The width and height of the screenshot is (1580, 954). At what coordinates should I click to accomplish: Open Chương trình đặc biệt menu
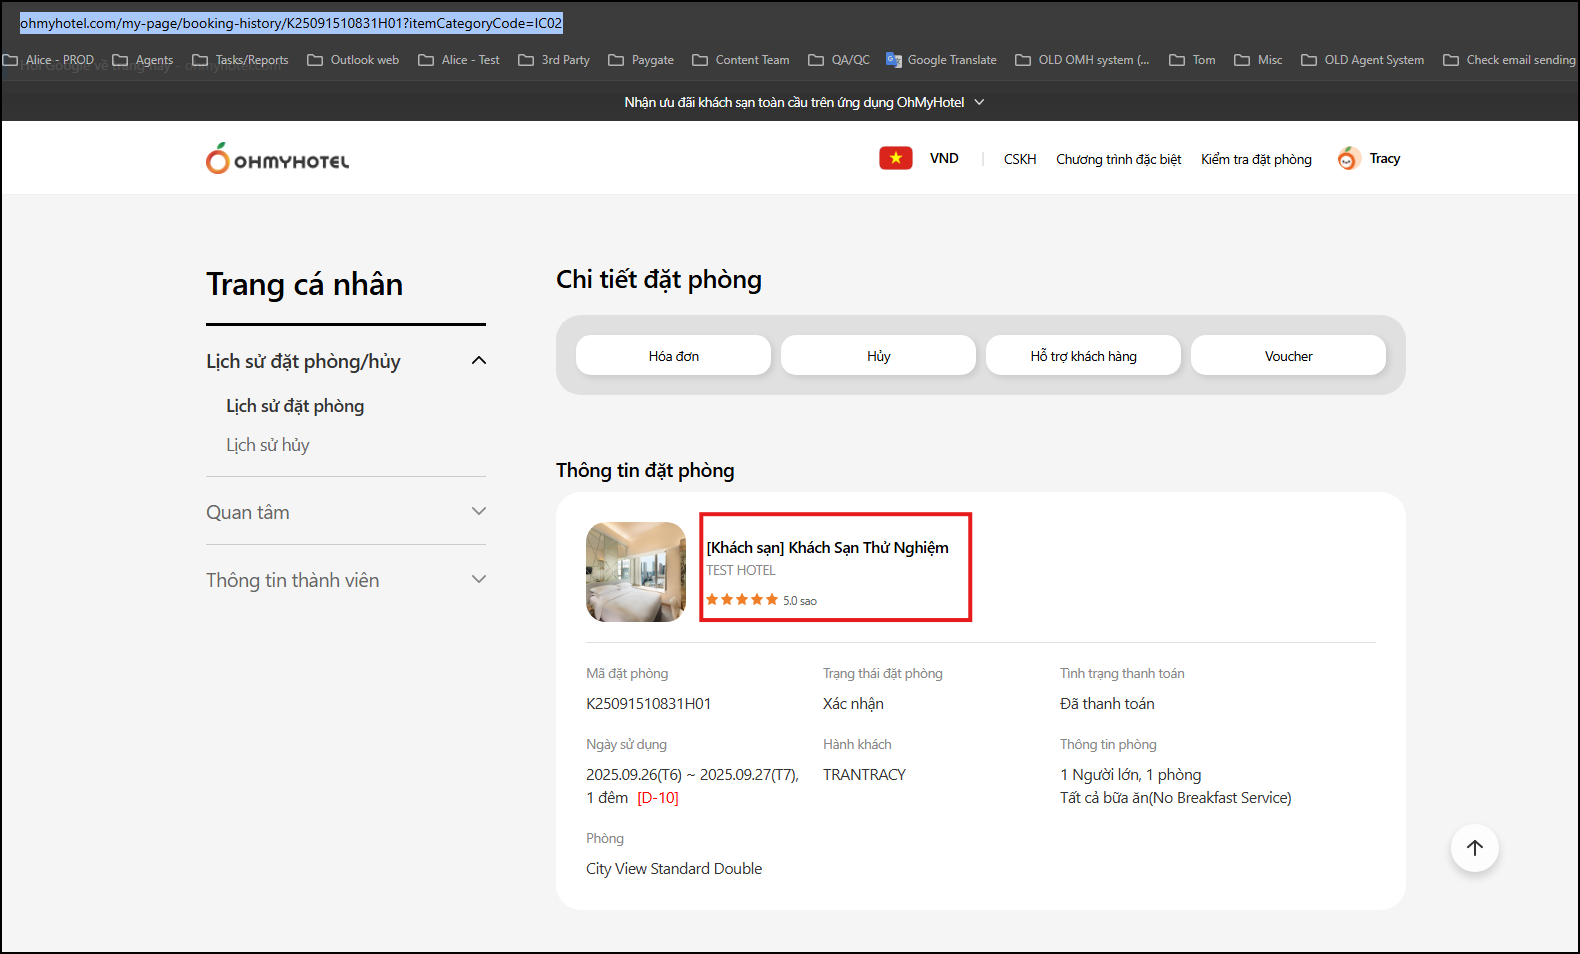click(x=1118, y=159)
